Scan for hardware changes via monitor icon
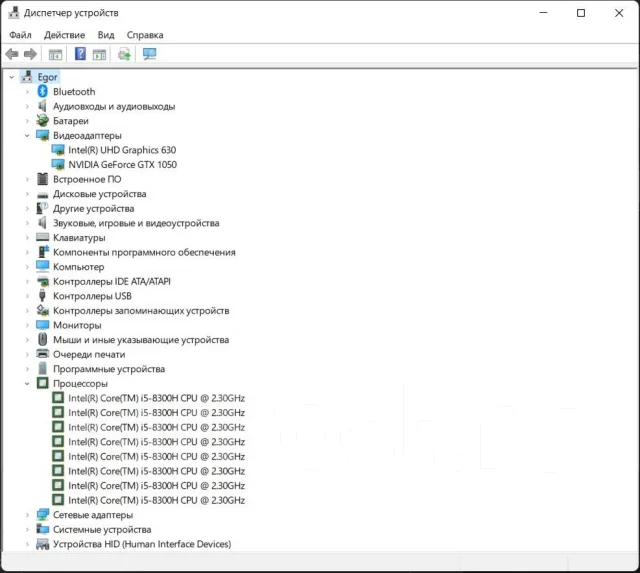The height and width of the screenshot is (573, 640). [149, 54]
